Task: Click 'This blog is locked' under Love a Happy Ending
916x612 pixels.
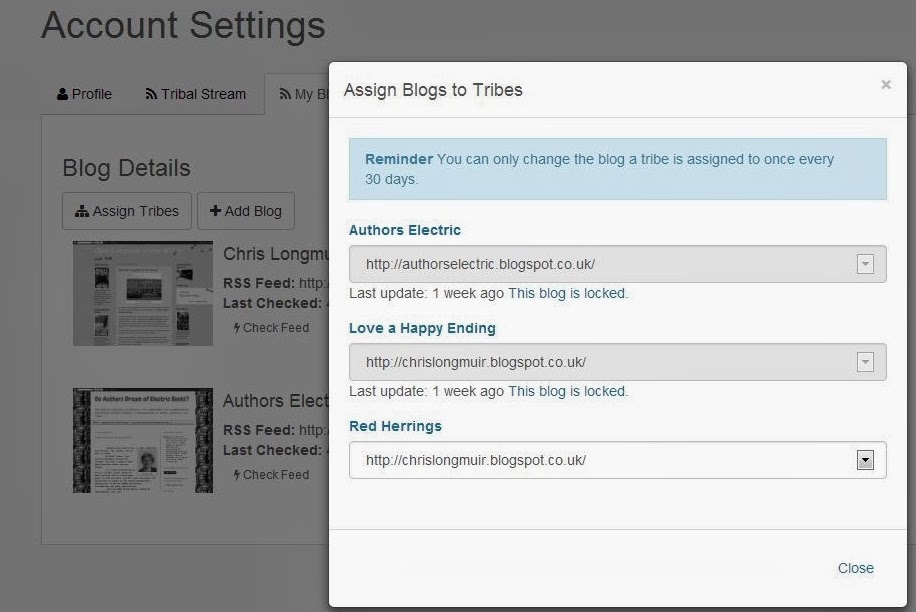Action: click(x=568, y=391)
